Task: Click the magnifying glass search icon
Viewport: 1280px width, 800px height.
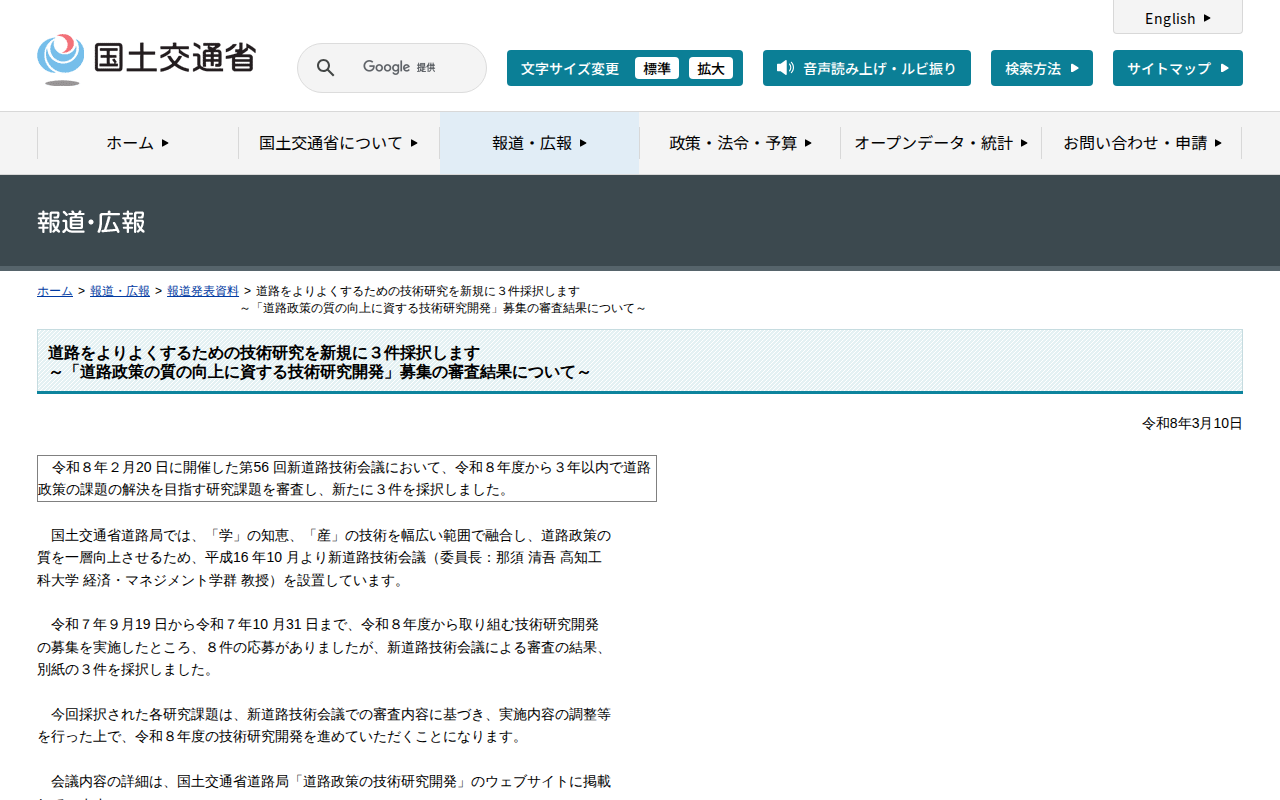Action: tap(325, 68)
